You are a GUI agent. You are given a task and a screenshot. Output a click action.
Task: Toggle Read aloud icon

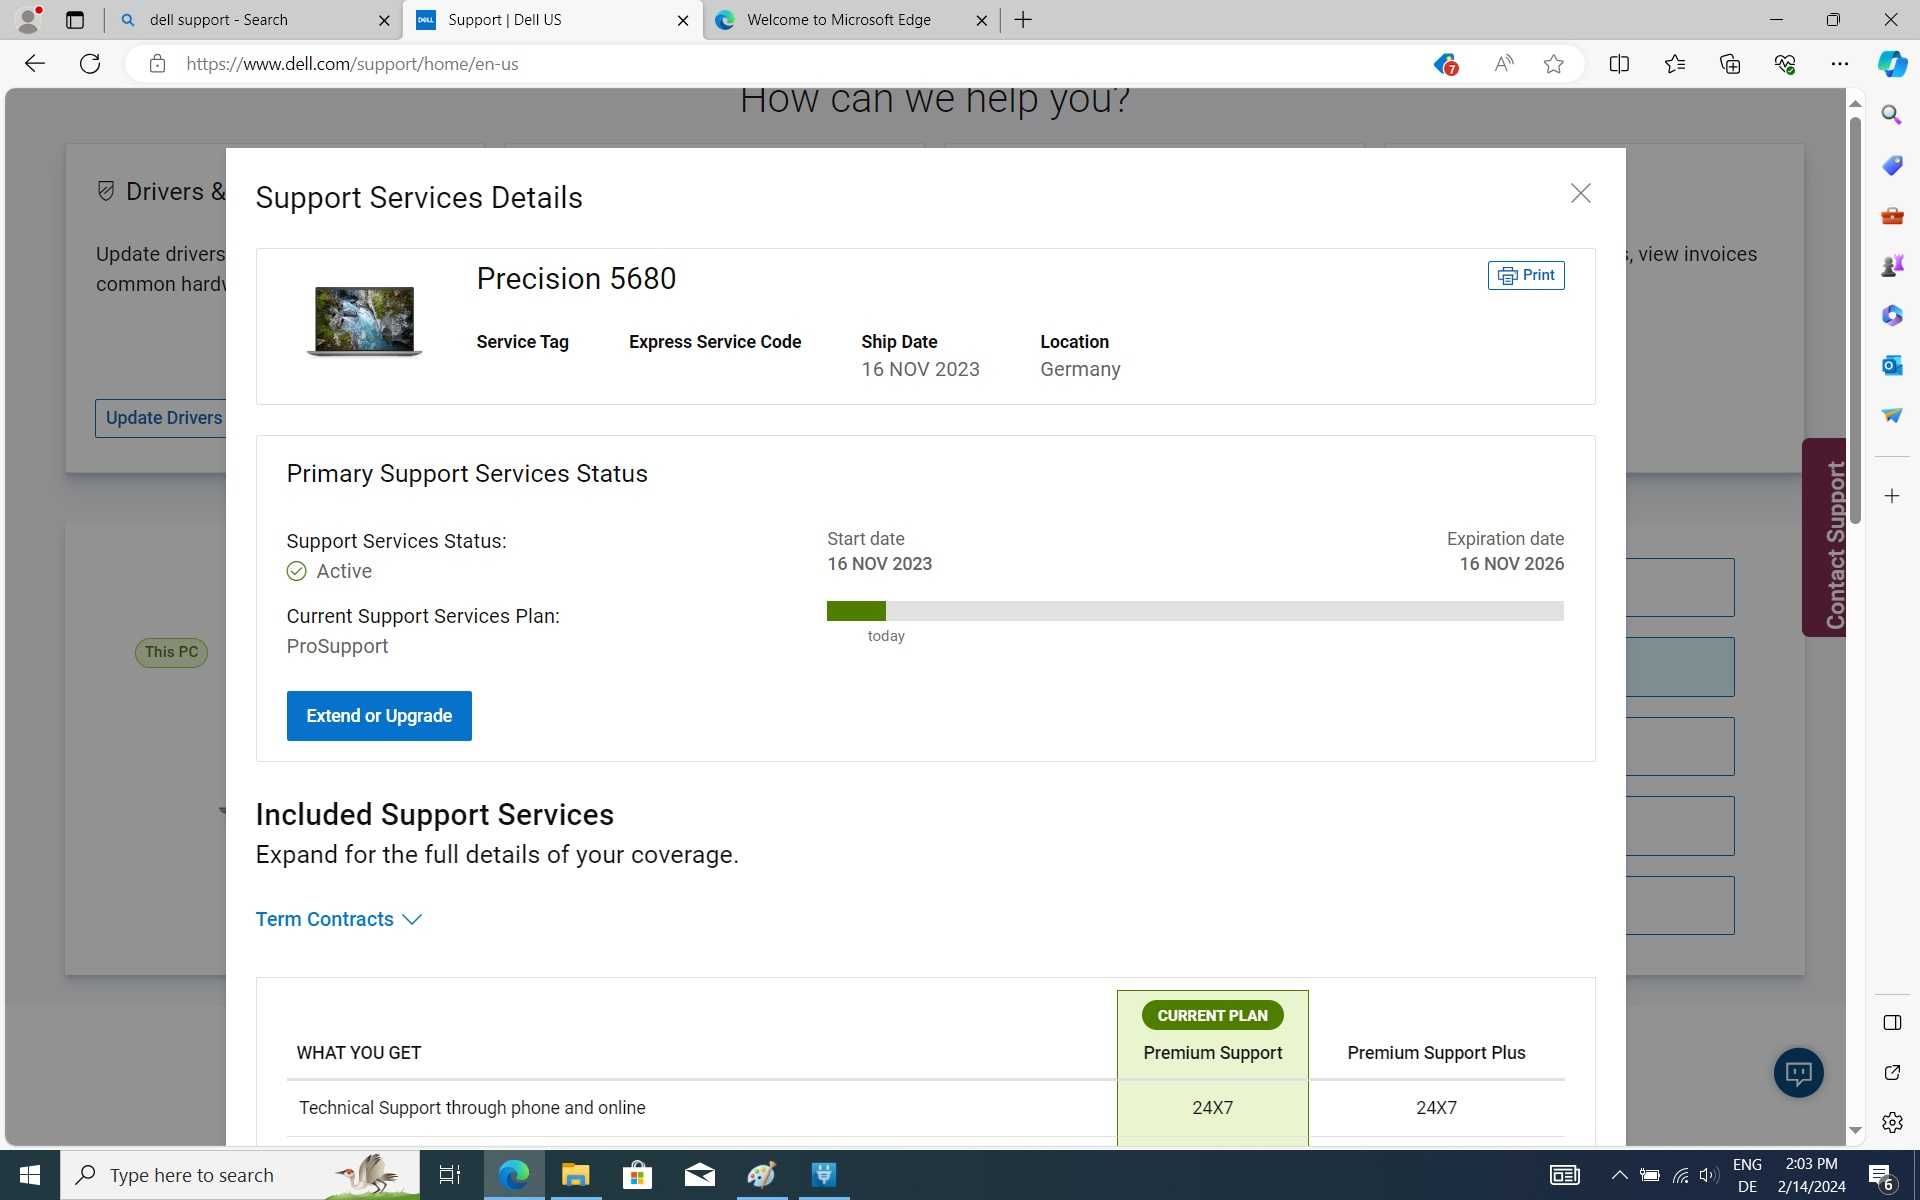click(x=1503, y=64)
